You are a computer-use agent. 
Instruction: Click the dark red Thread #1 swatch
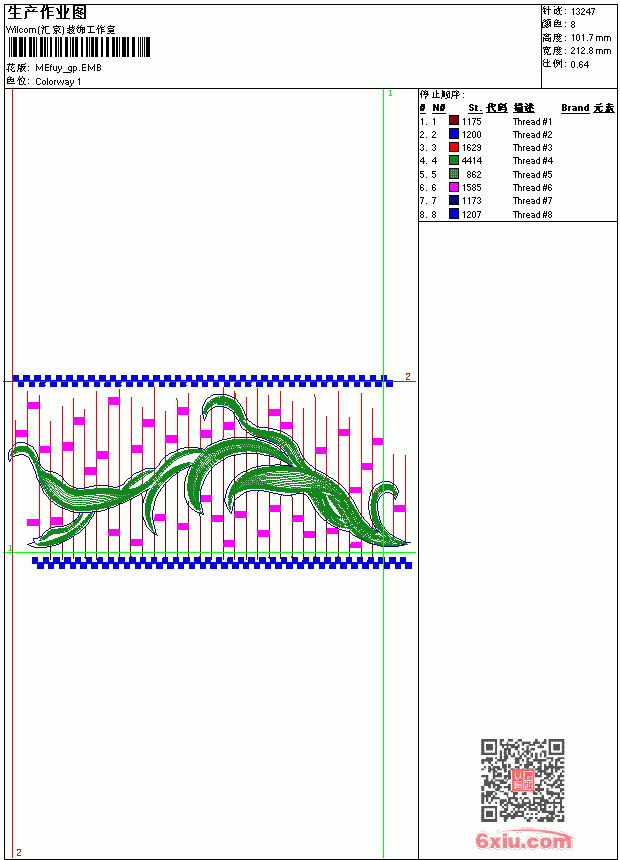(454, 121)
